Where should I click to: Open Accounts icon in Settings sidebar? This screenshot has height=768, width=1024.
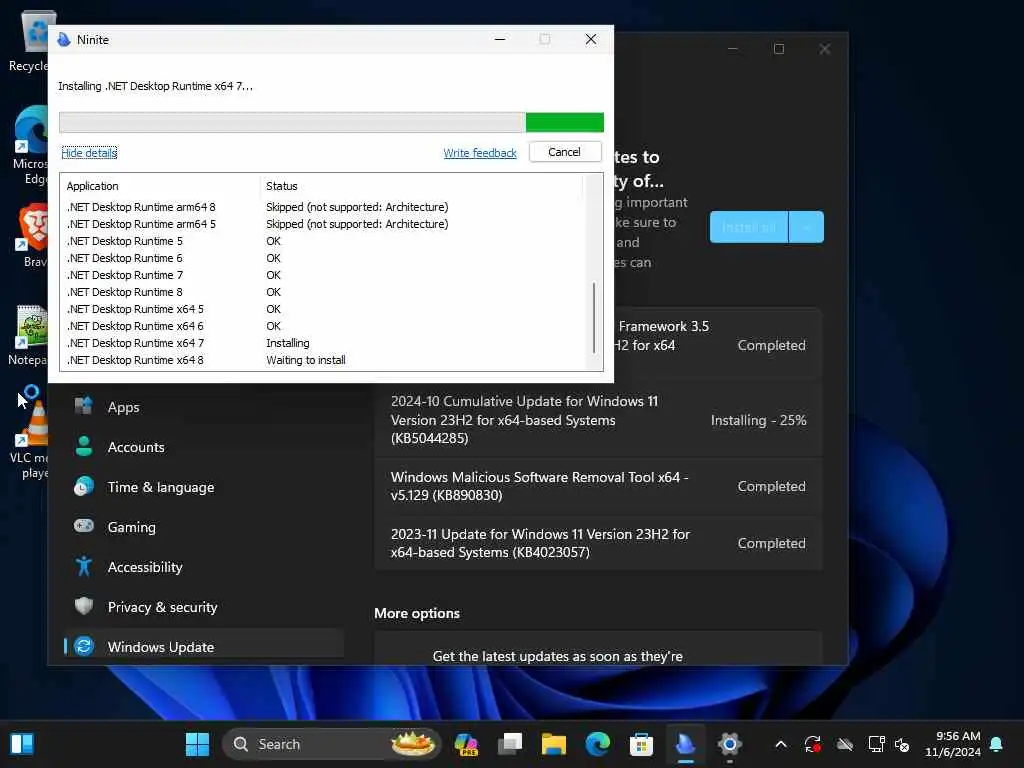coord(84,446)
